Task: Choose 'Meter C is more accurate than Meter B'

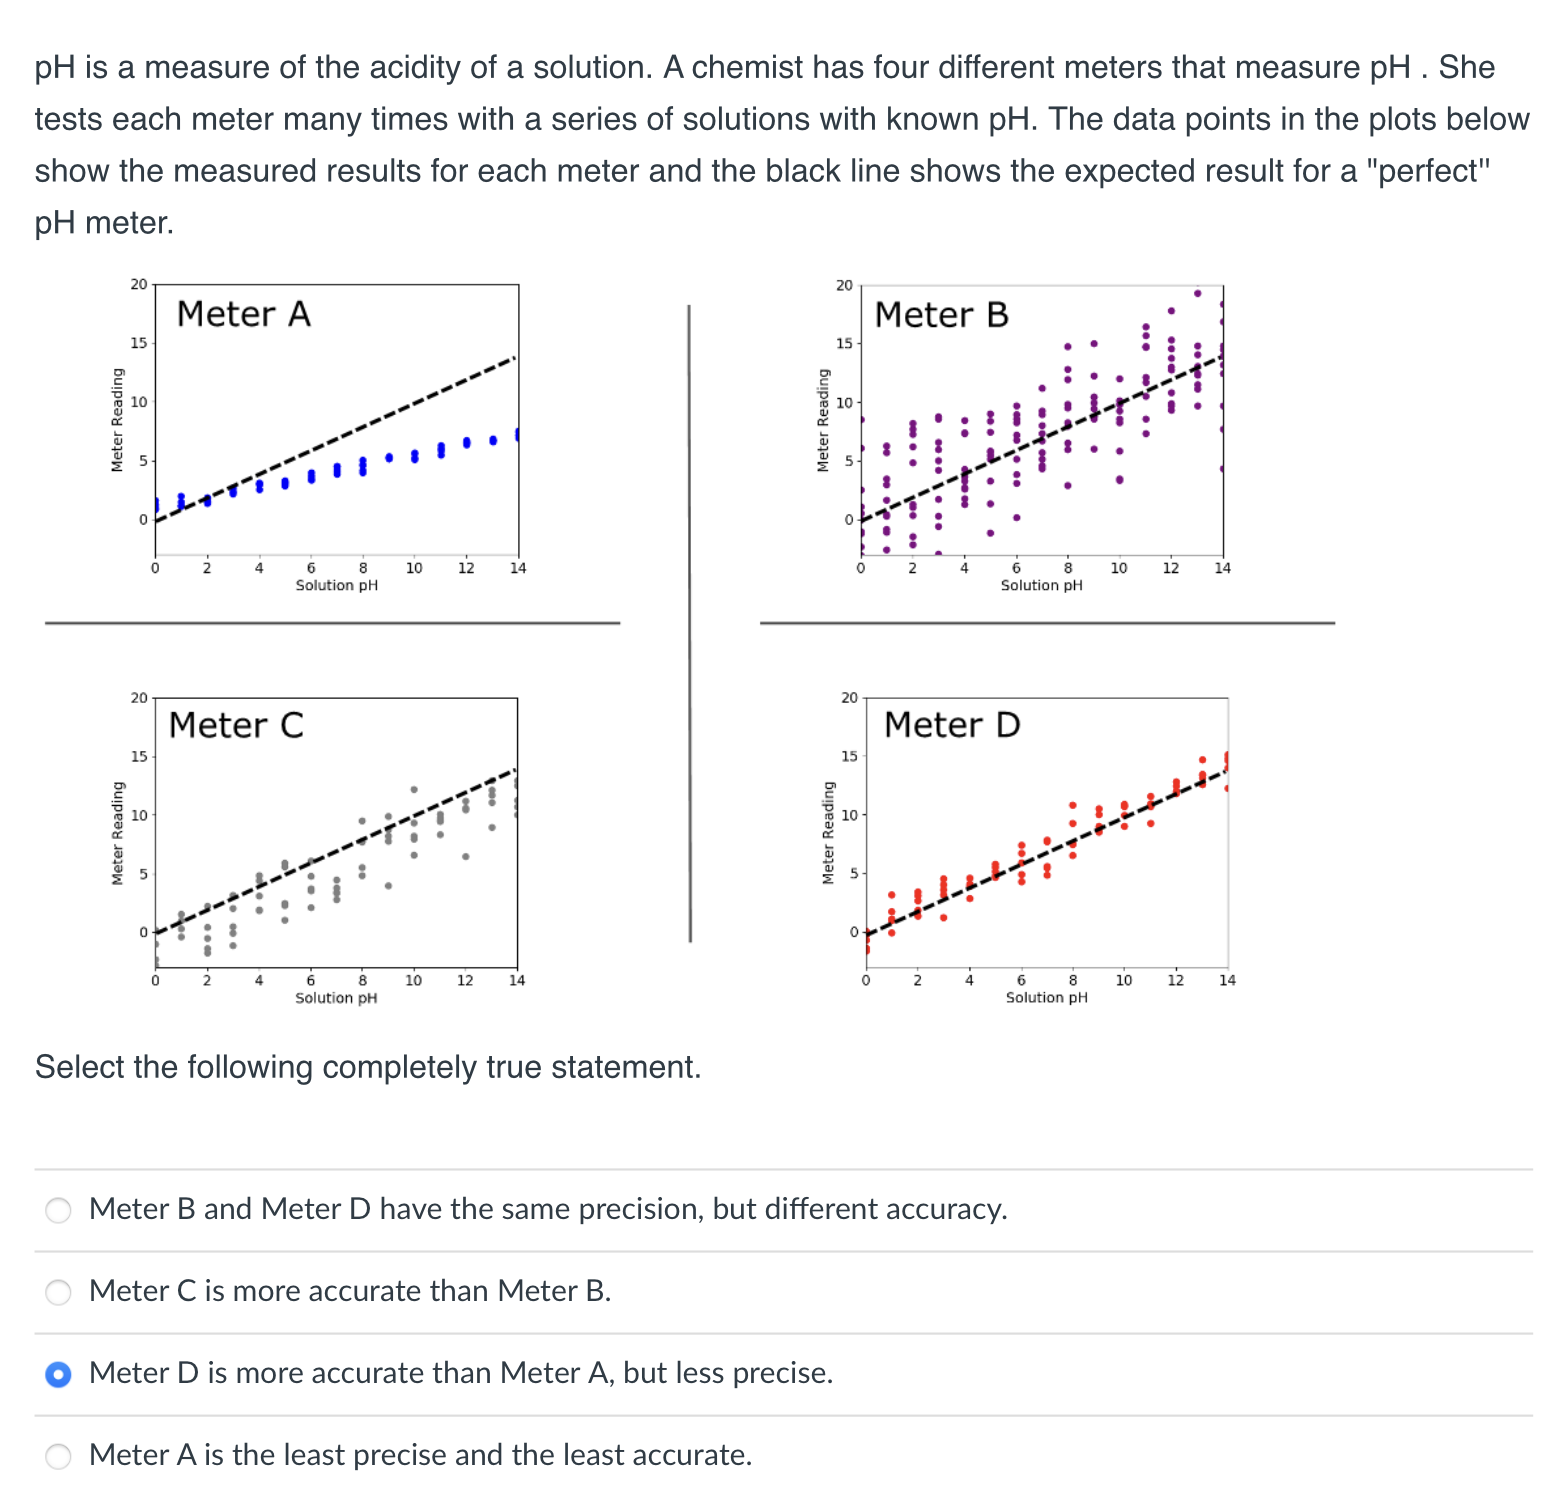Action: click(57, 1292)
